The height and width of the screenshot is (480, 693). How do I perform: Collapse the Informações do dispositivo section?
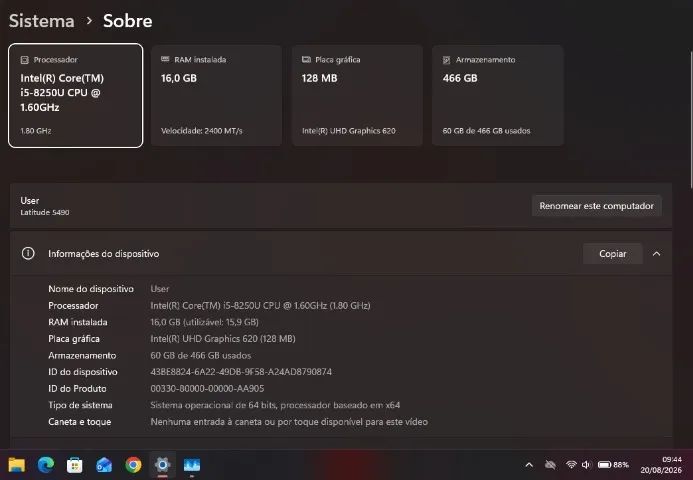tap(657, 254)
